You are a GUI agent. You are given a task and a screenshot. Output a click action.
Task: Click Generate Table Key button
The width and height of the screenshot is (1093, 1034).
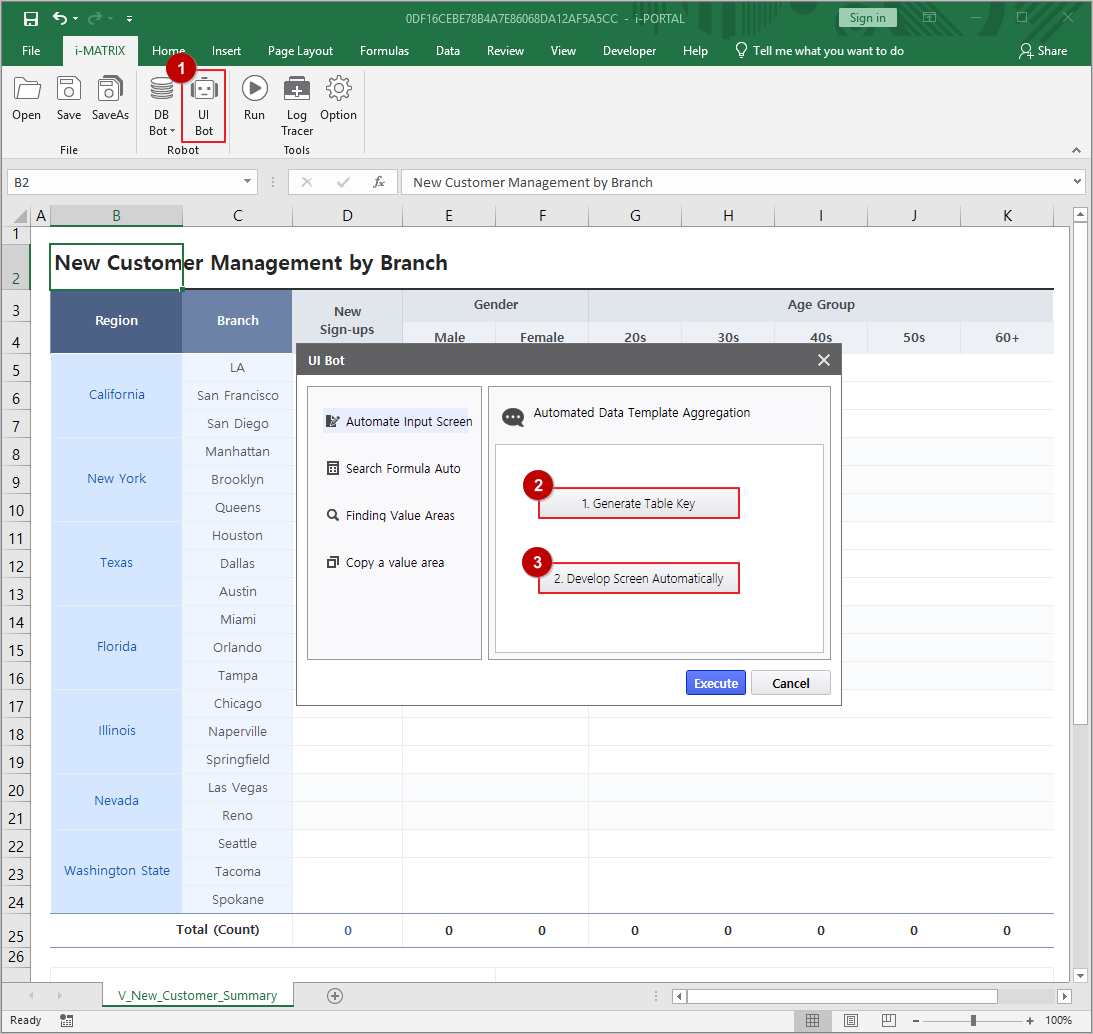[638, 504]
